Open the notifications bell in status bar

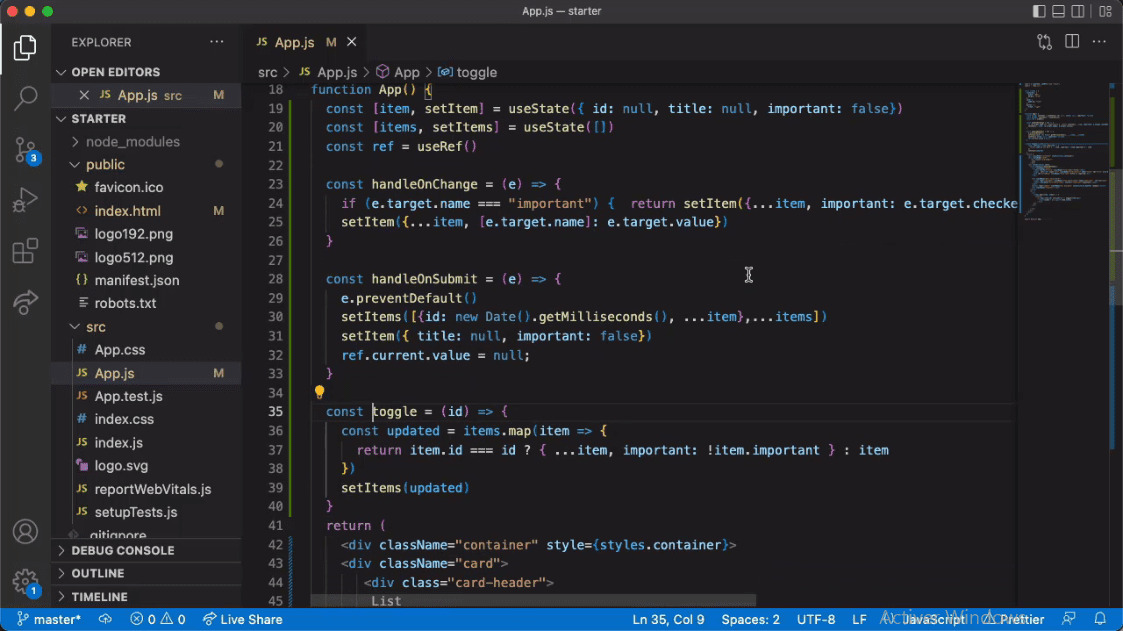pos(1101,619)
